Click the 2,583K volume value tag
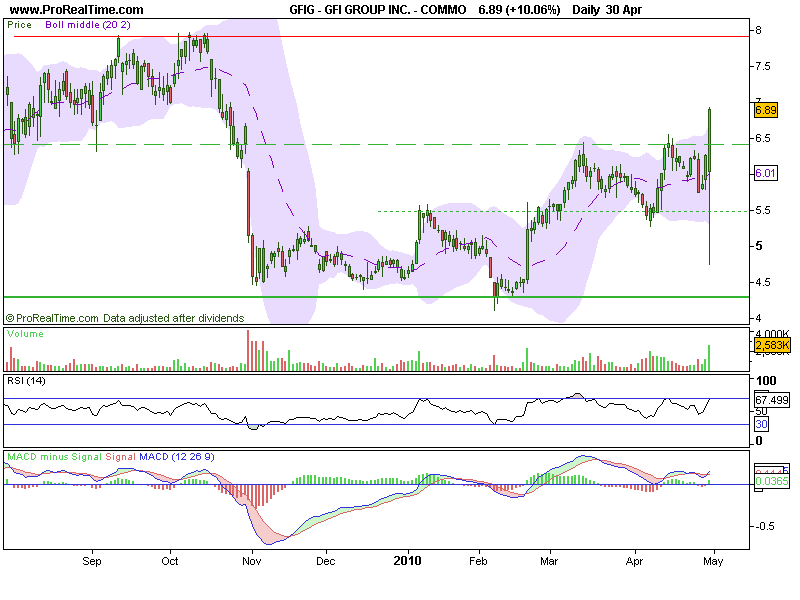 point(772,345)
